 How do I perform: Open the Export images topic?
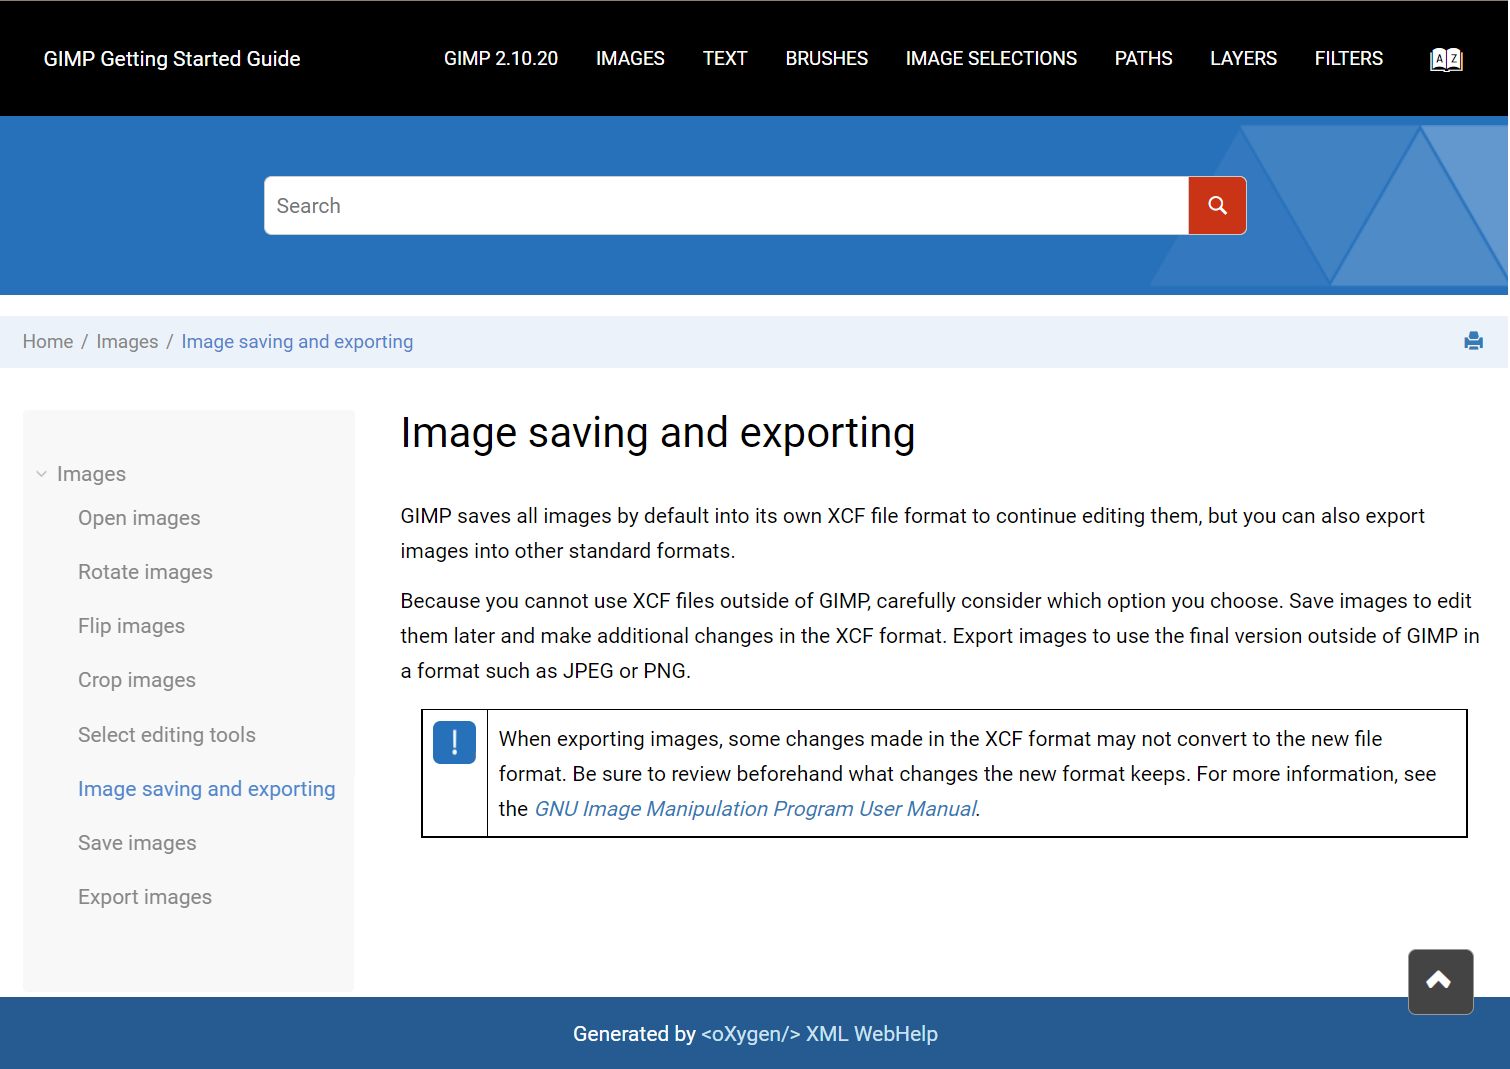click(145, 897)
